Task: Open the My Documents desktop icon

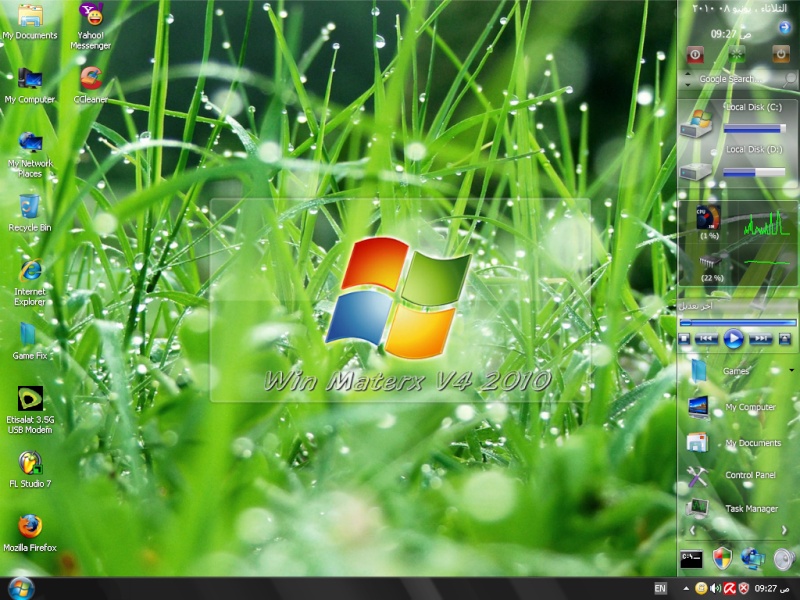Action: coord(30,21)
